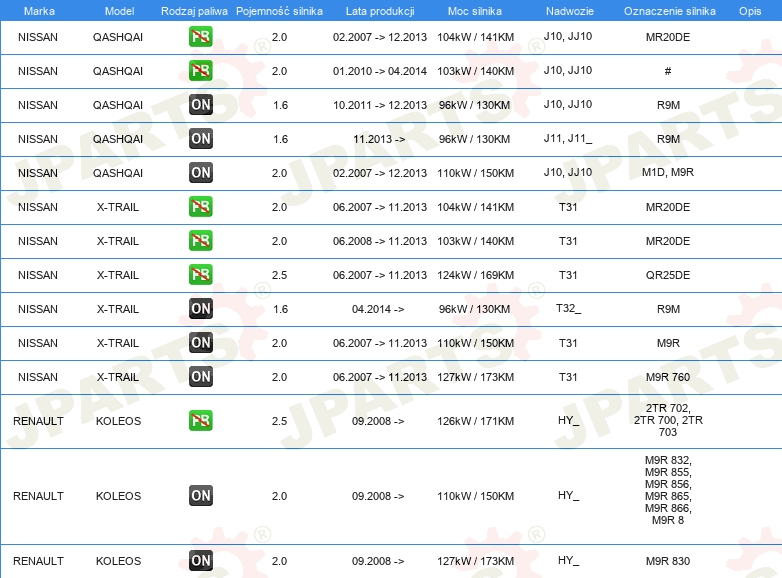Click power value 124kW / 169KM
Image resolution: width=782 pixels, height=578 pixels.
475,275
